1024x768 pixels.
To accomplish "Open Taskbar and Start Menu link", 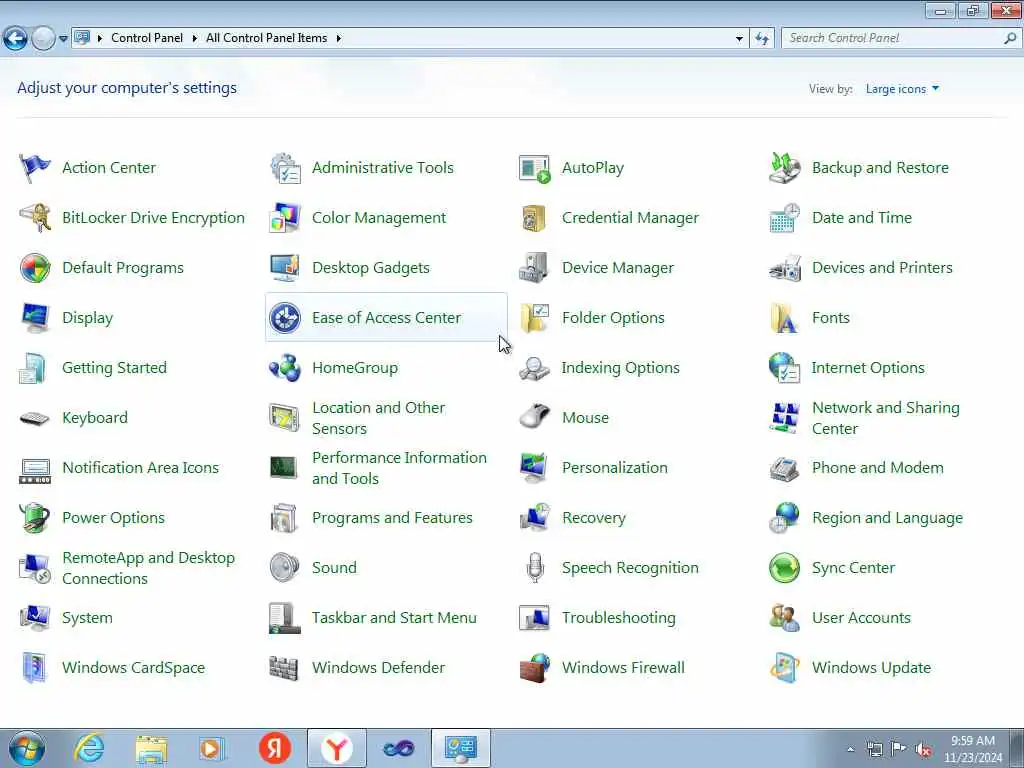I will (394, 618).
